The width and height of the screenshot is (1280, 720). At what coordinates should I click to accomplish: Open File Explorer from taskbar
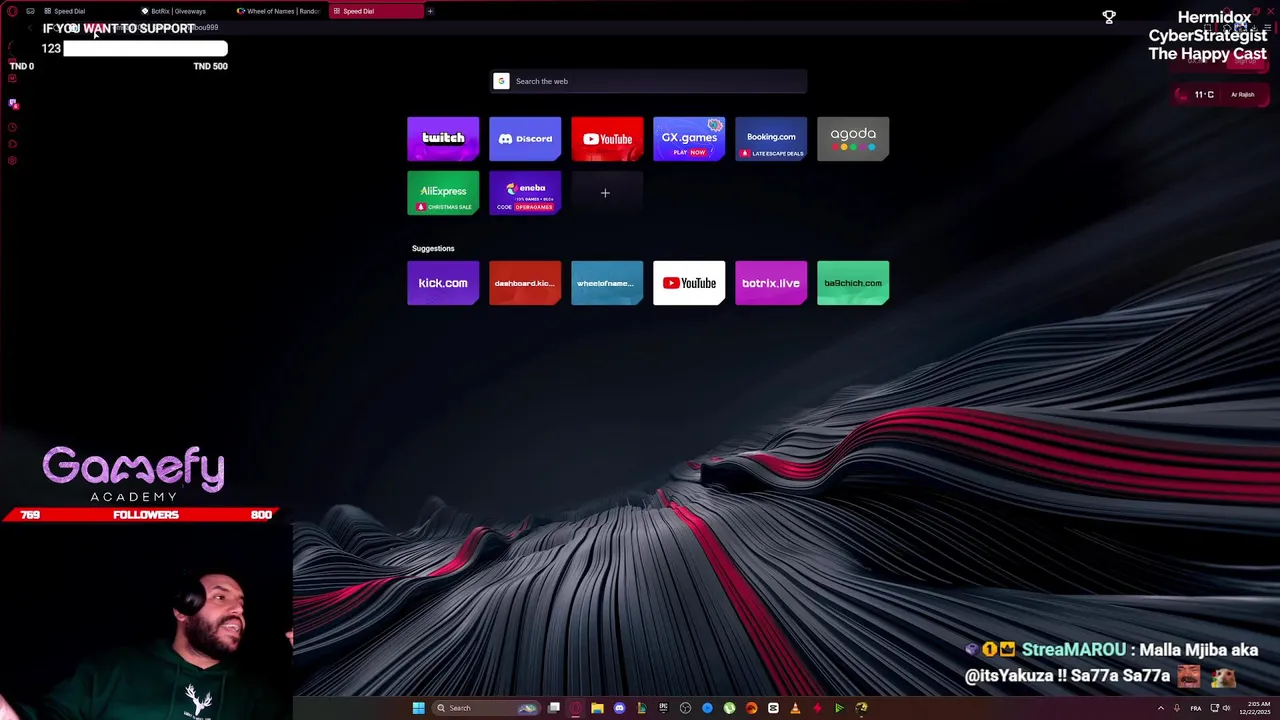(x=597, y=708)
